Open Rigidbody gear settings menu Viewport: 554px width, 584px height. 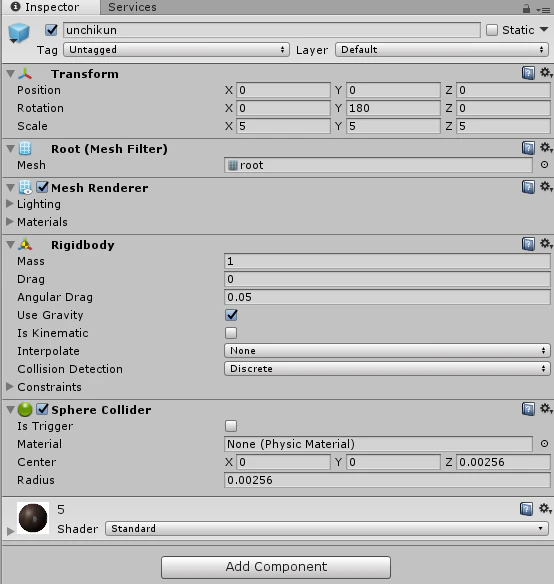pos(546,244)
